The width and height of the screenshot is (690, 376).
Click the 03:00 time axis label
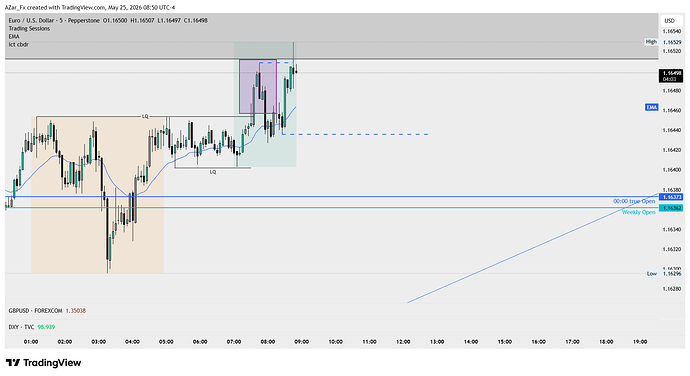tap(99, 342)
